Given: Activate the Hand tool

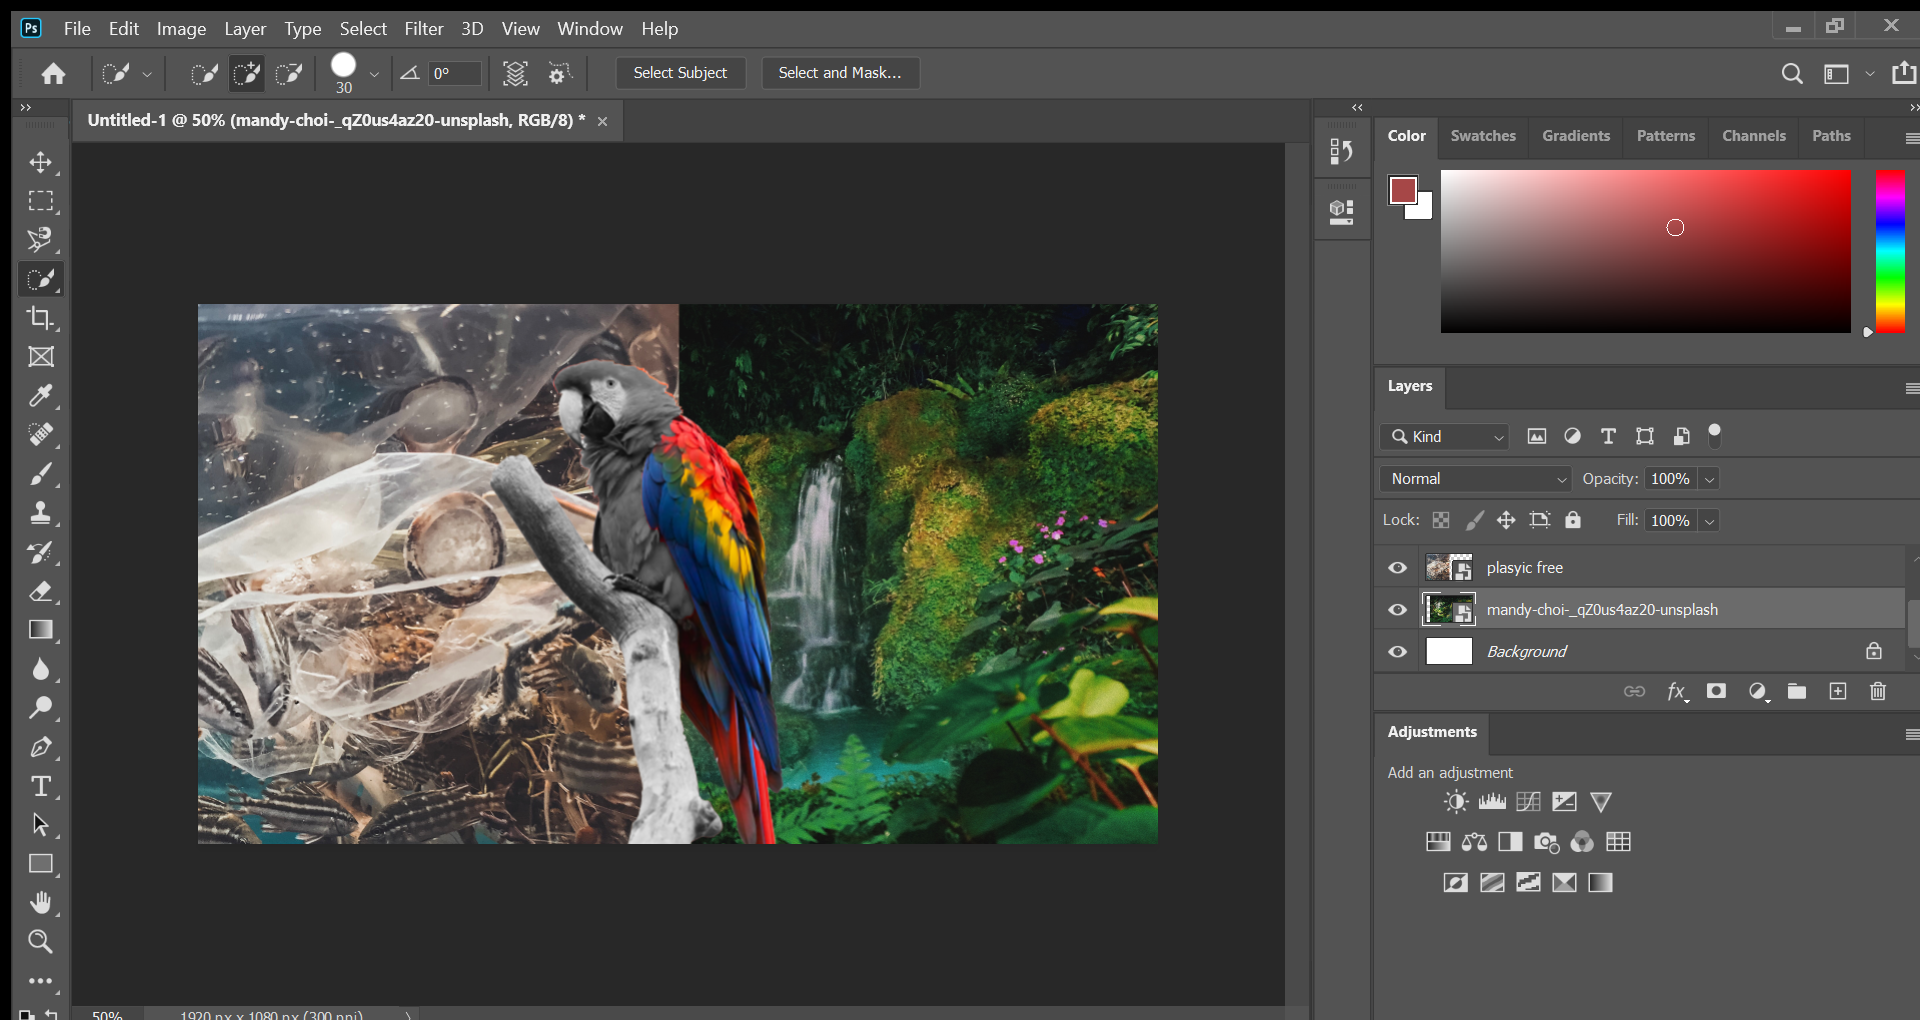Looking at the screenshot, I should [40, 903].
